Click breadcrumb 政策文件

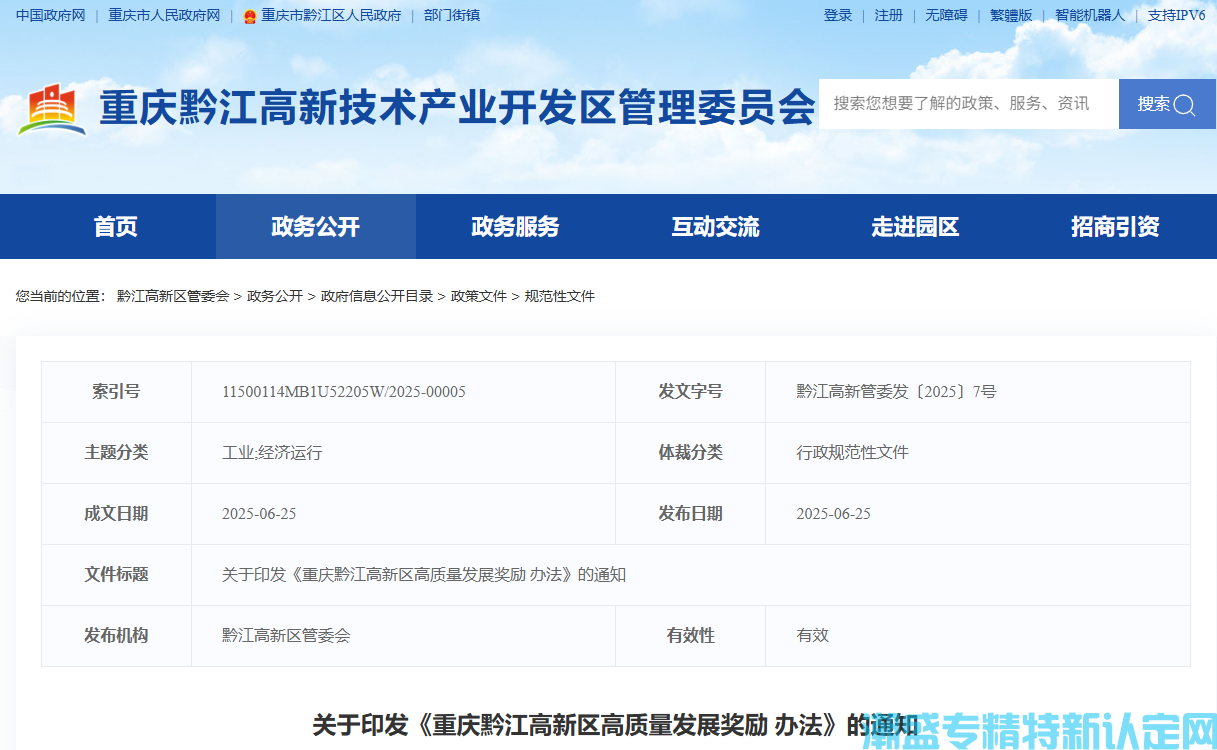479,296
